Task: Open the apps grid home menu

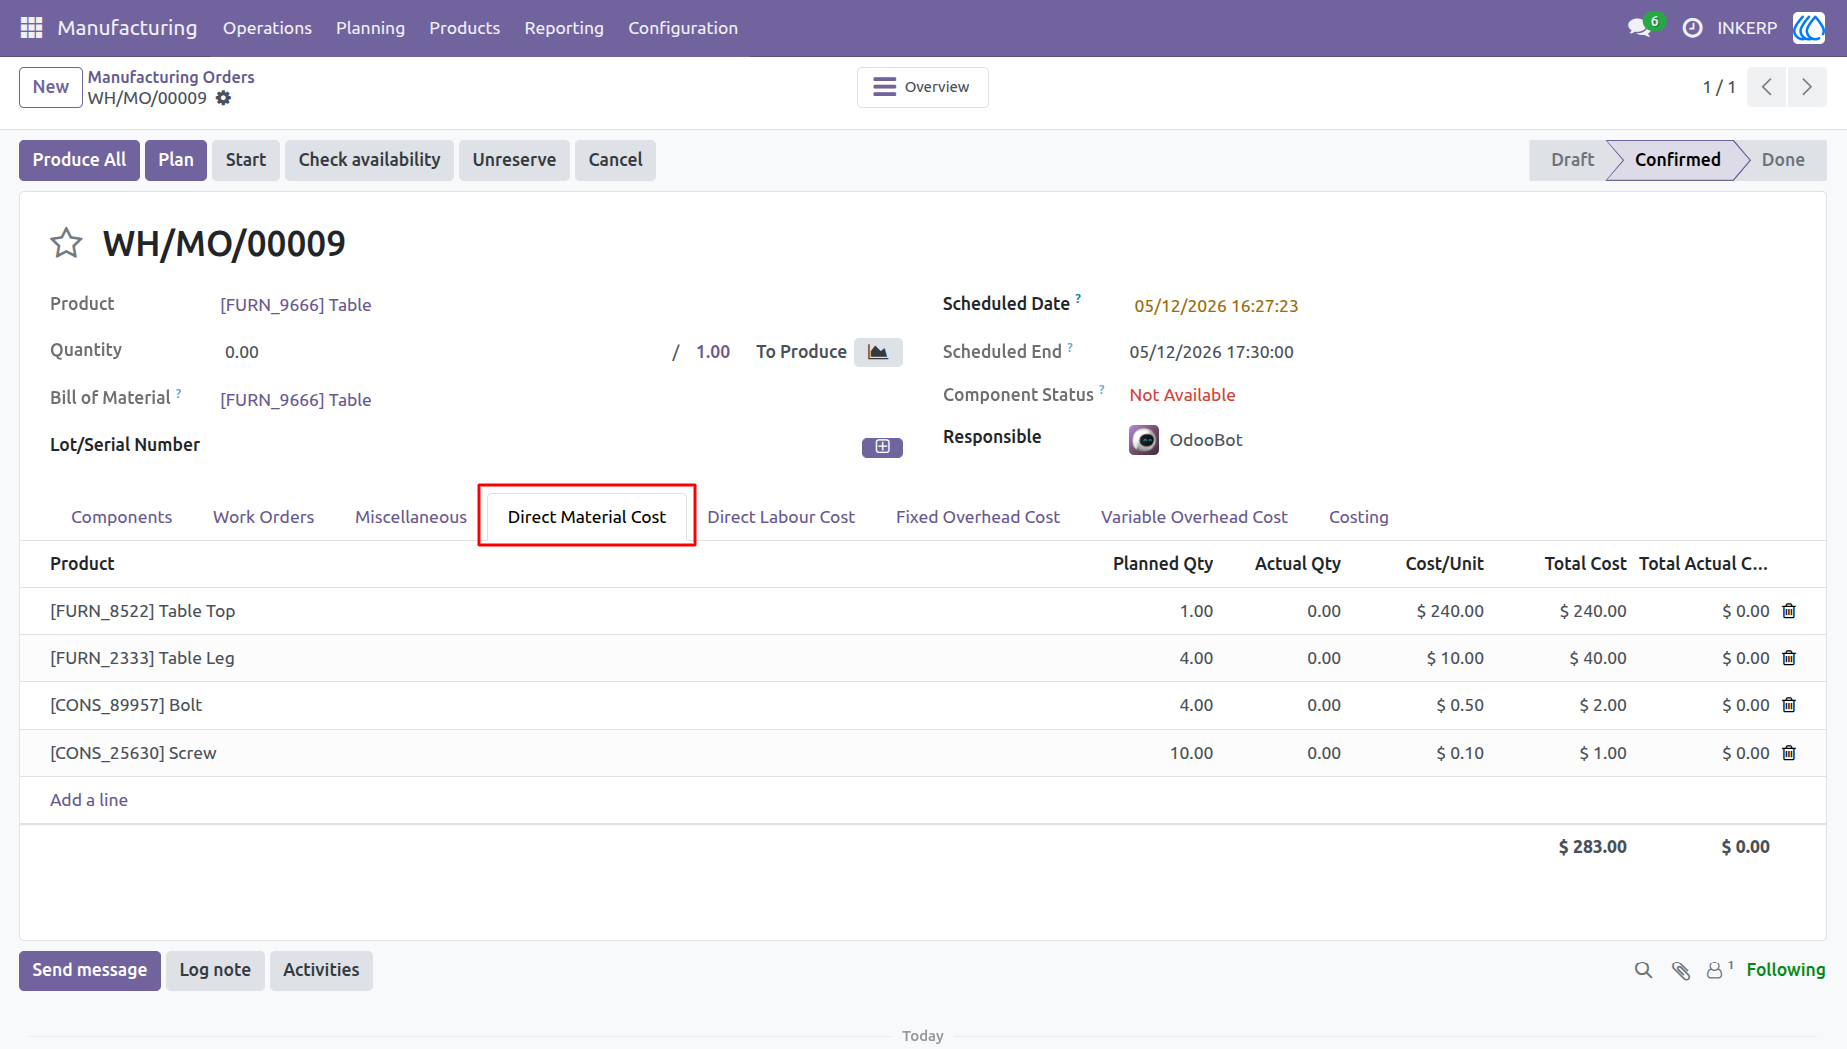Action: (32, 28)
